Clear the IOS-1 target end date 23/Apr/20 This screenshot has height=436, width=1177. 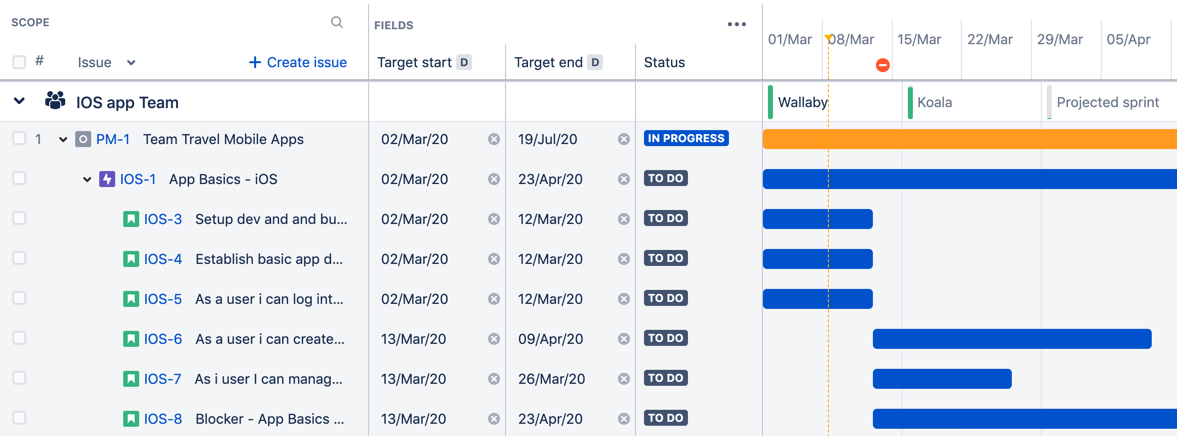coord(624,179)
